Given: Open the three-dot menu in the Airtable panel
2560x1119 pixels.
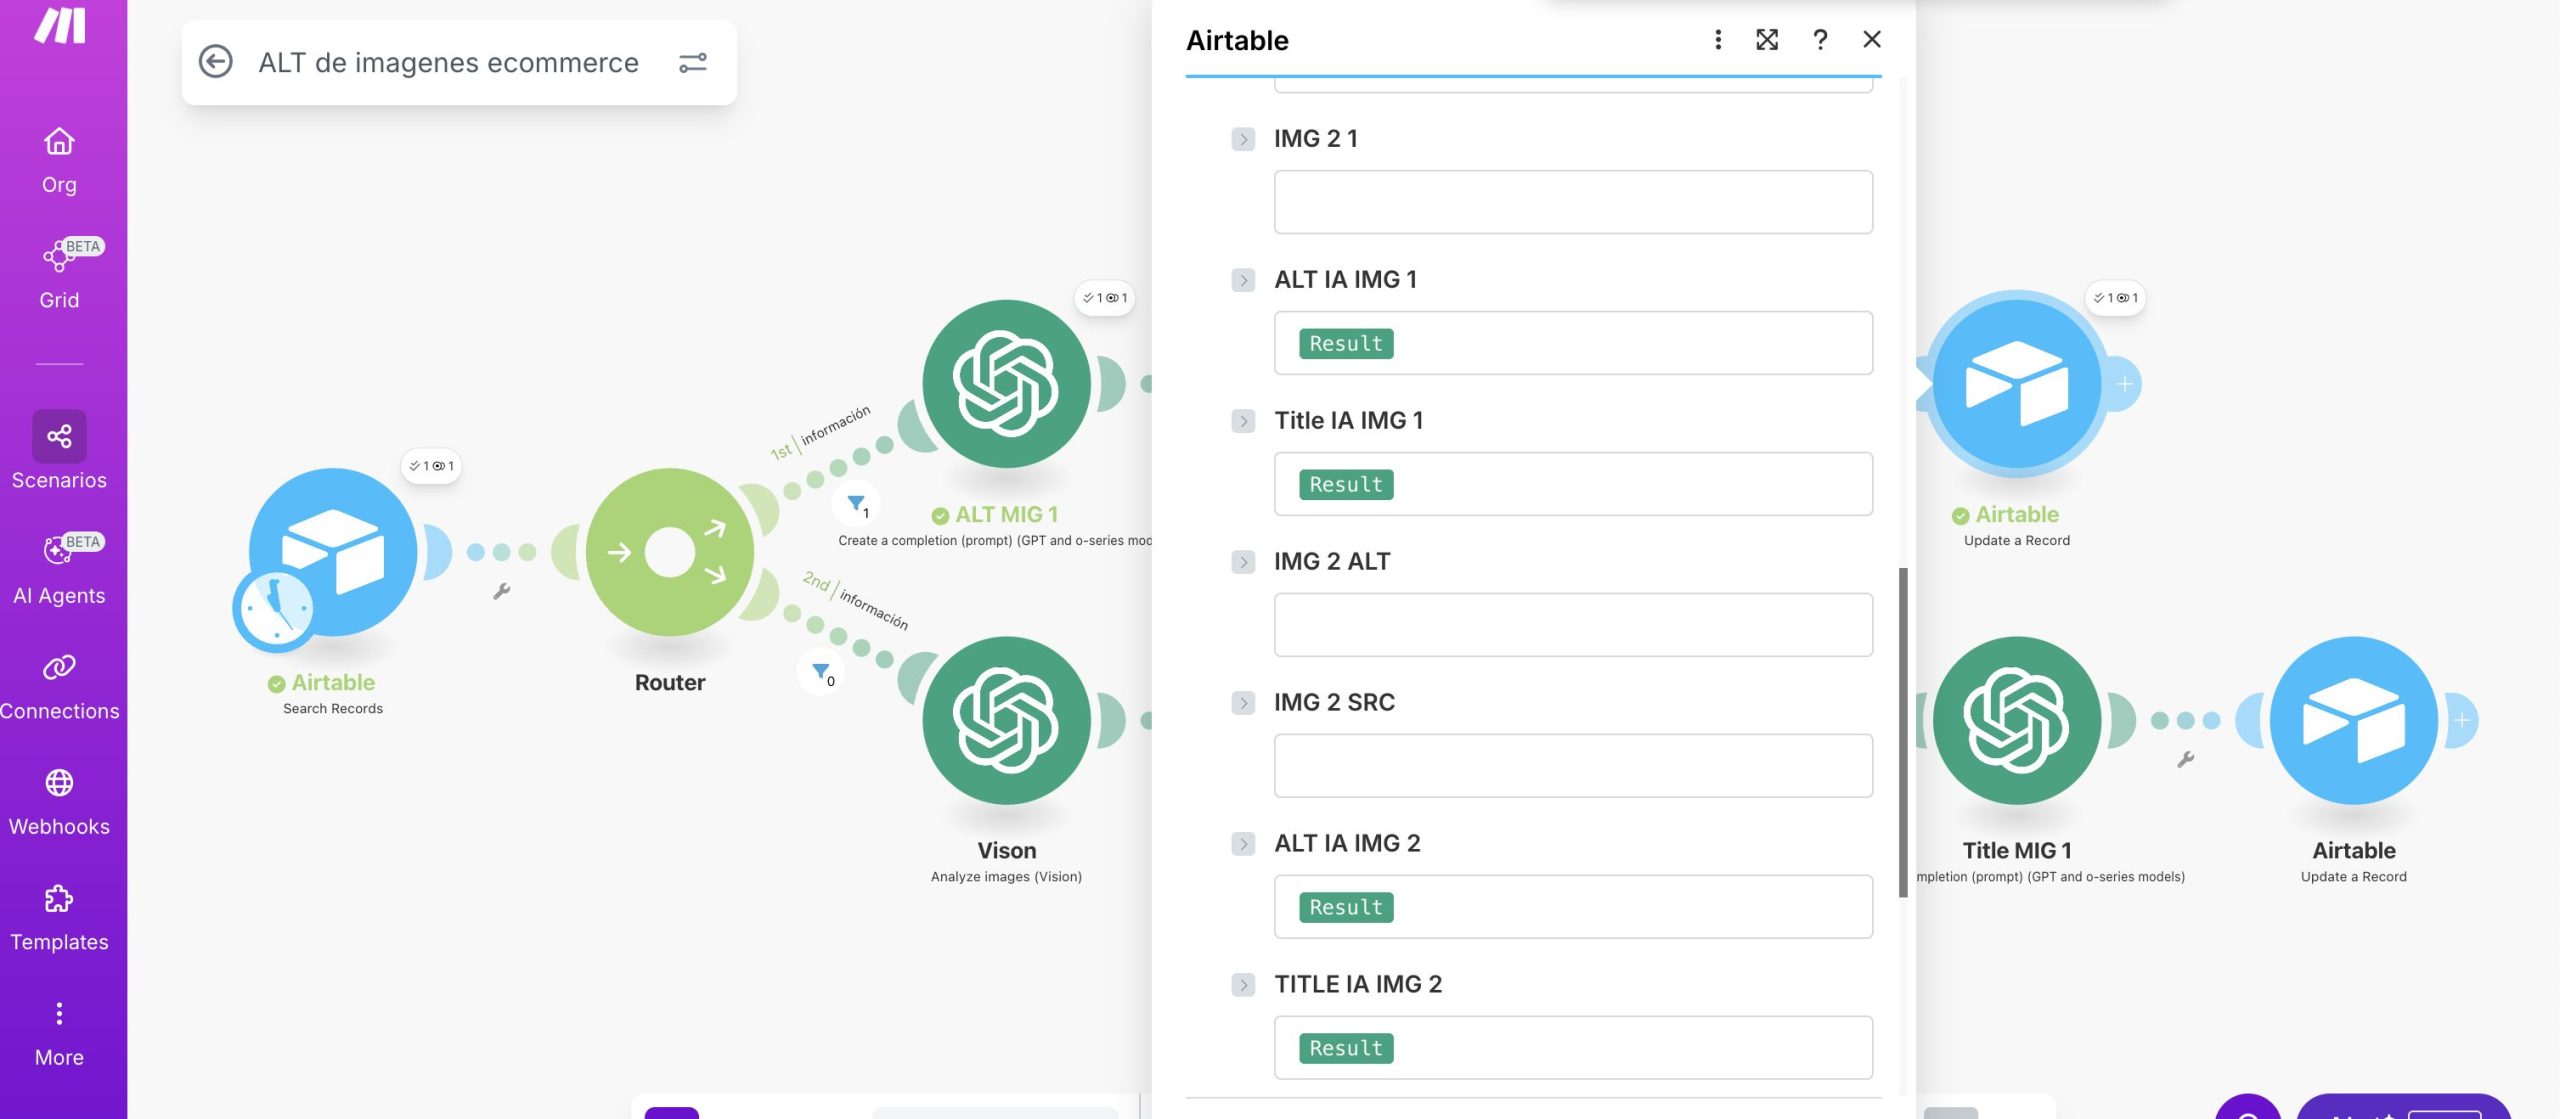Looking at the screenshot, I should coord(1718,40).
